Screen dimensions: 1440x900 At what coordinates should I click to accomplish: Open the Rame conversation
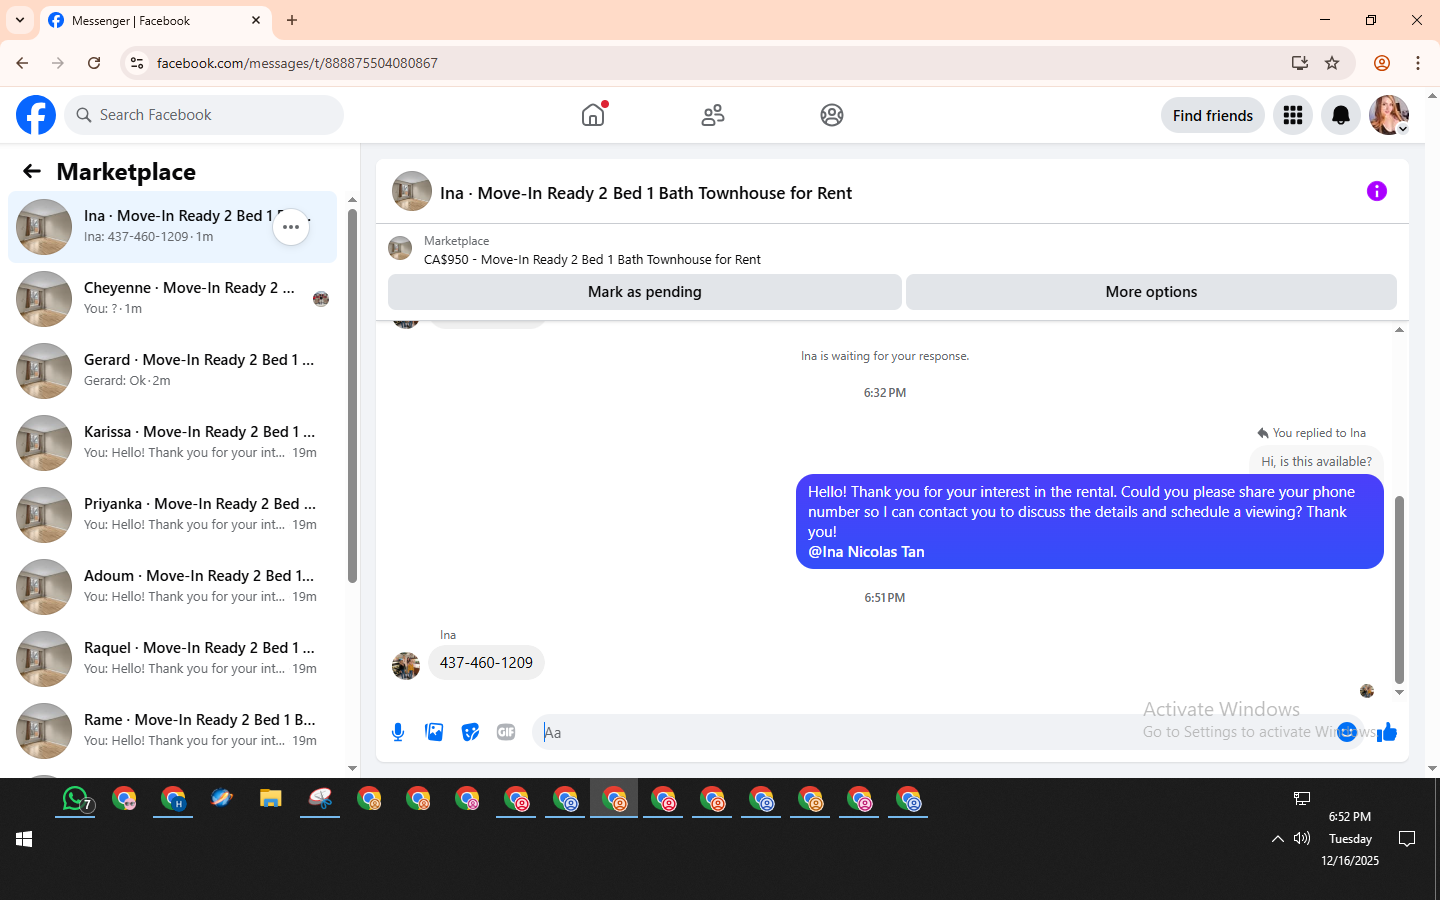172,731
